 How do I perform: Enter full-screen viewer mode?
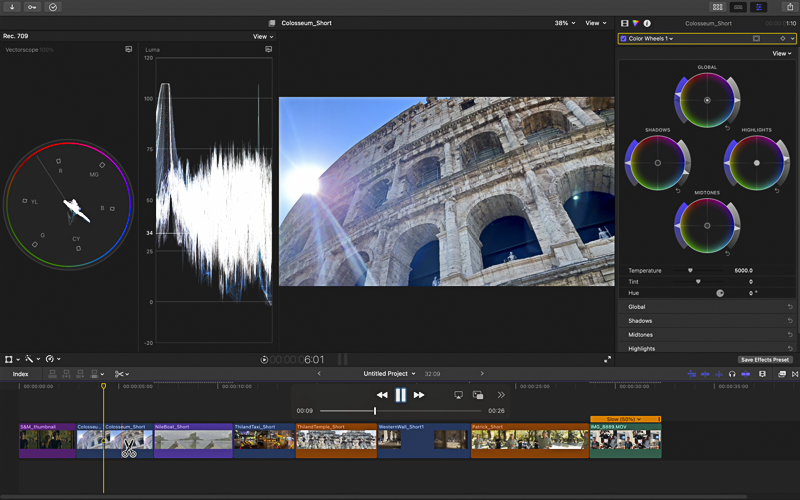click(607, 359)
